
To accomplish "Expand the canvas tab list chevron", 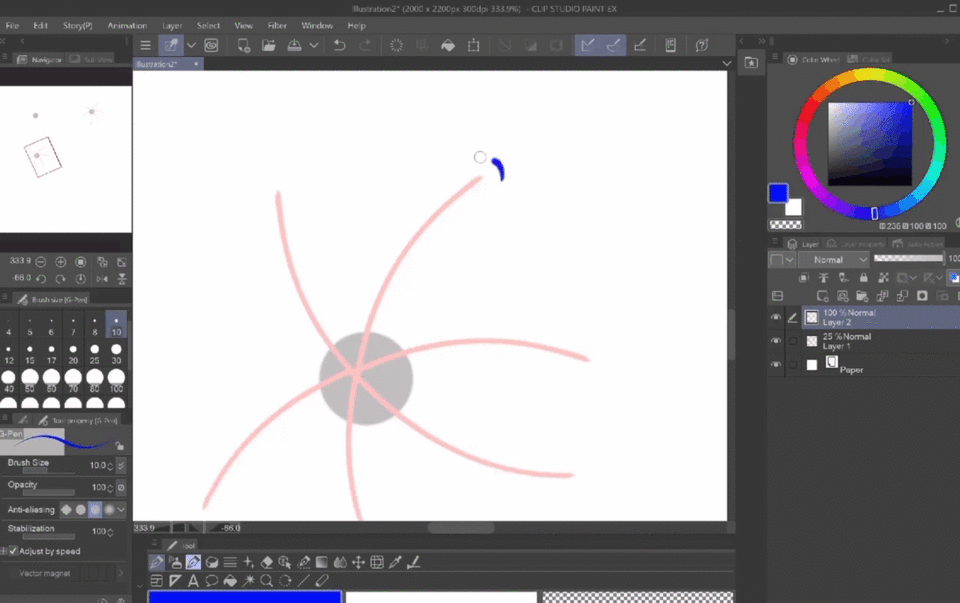I will (727, 63).
